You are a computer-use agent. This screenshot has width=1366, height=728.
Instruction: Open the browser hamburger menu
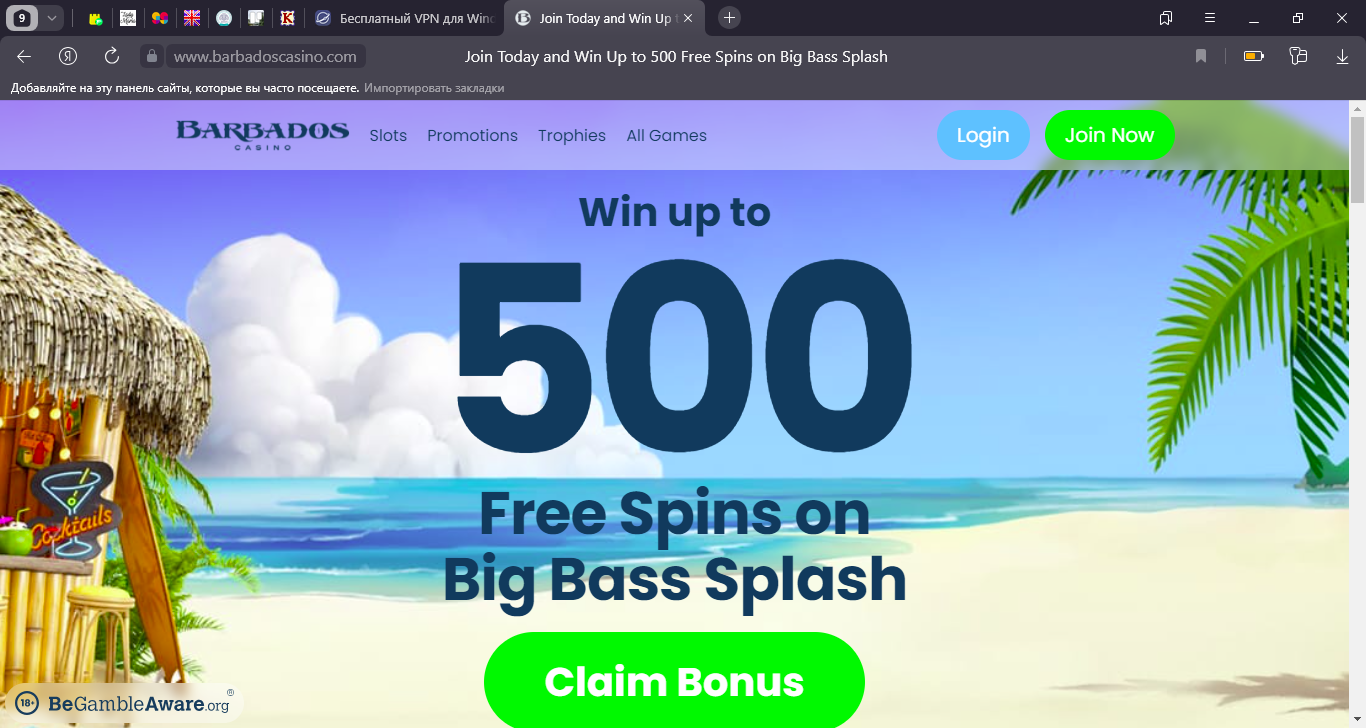1210,18
